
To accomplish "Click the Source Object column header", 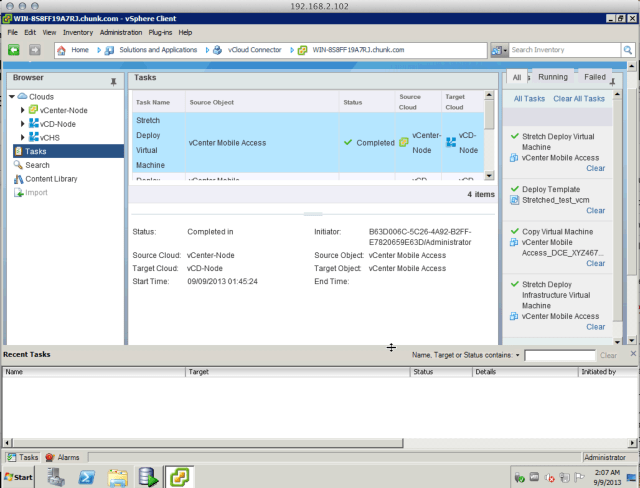I will 262,102.
